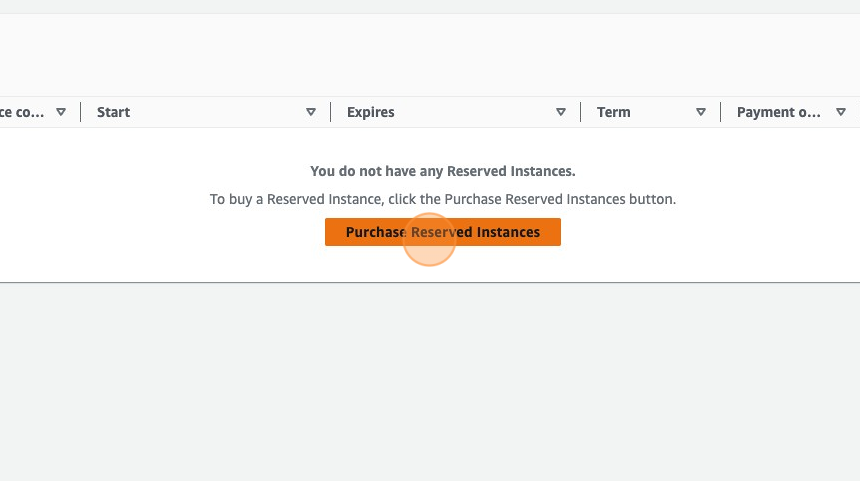
Task: Click 'You do not have any Reserved Instances' message
Action: tap(442, 171)
